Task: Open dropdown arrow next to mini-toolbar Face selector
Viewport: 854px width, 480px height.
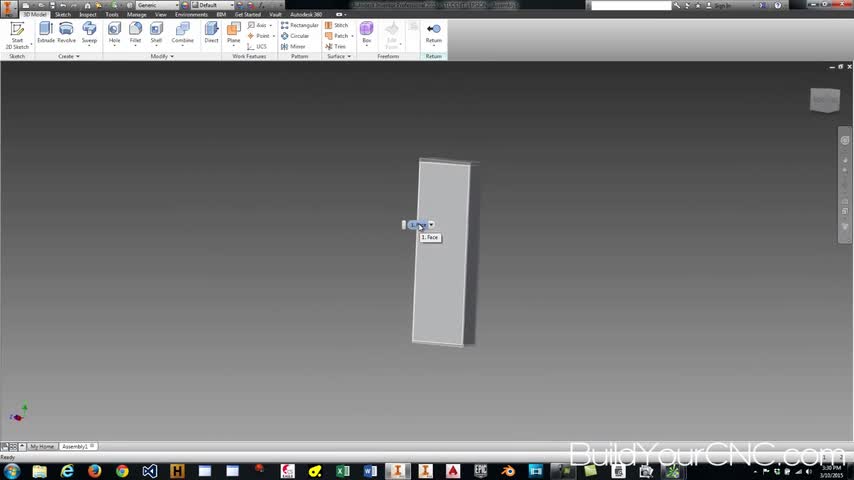Action: point(431,224)
